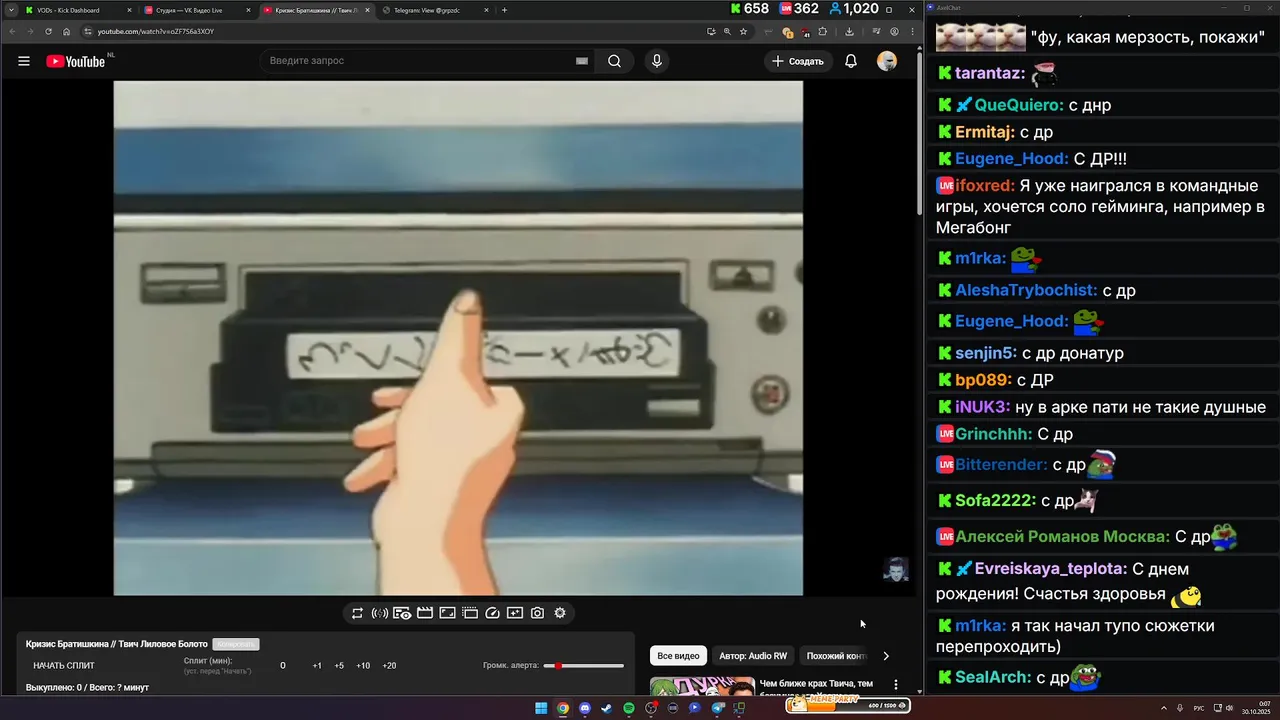Open three-dot menu of the suggested video
The height and width of the screenshot is (720, 1280).
[x=896, y=685]
